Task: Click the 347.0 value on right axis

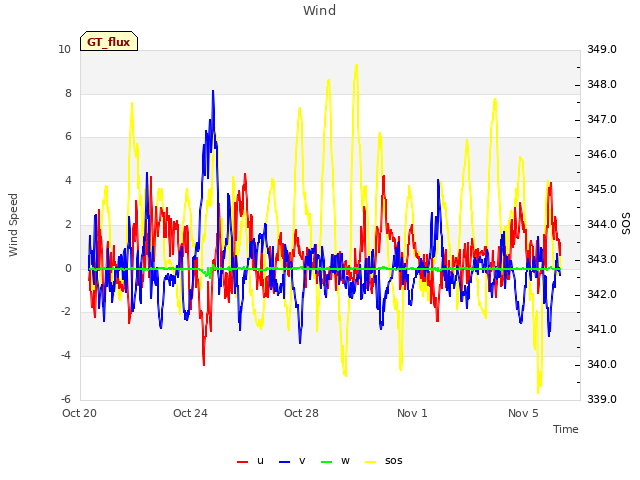Action: point(602,120)
